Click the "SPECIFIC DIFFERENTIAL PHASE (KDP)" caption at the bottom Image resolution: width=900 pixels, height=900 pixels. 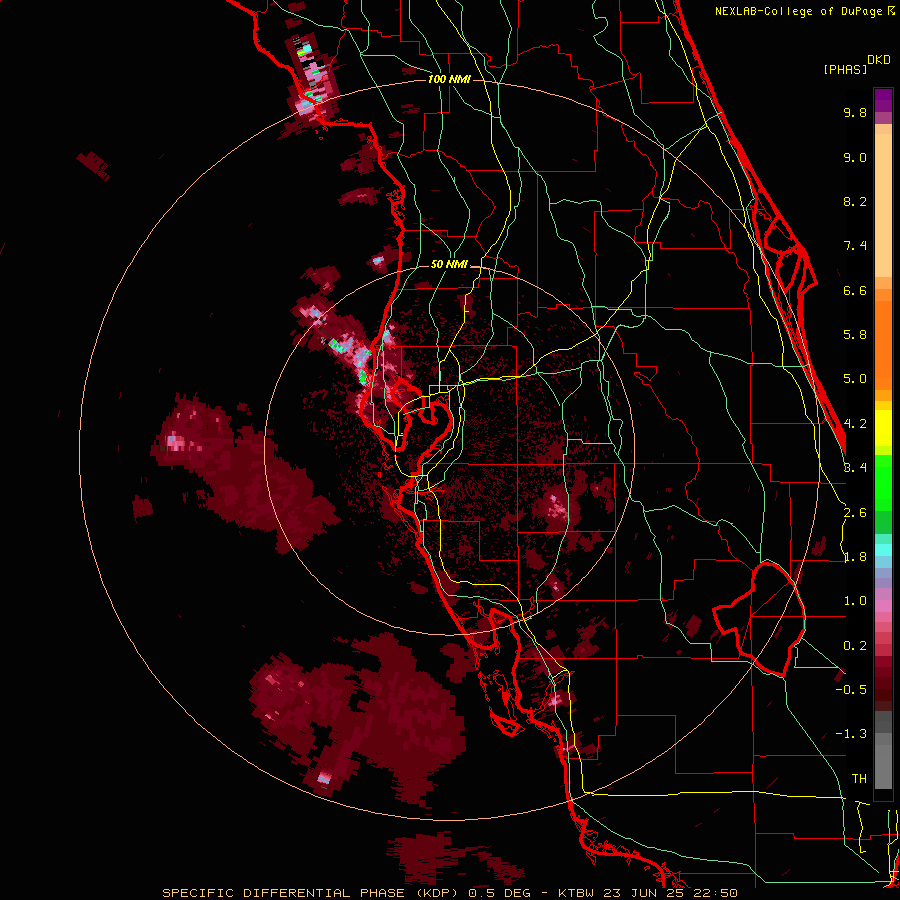310,893
